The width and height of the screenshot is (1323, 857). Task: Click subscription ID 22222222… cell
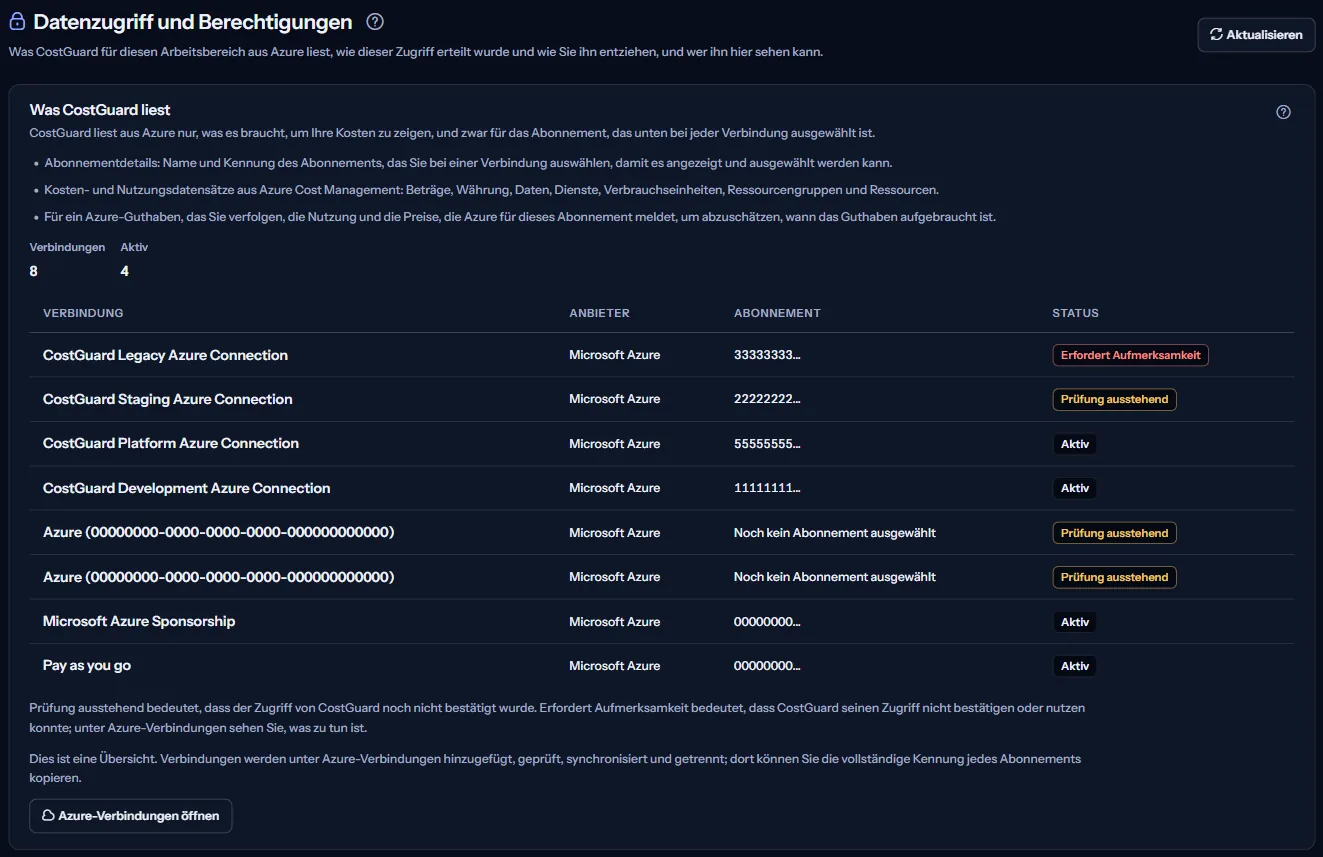pos(767,399)
